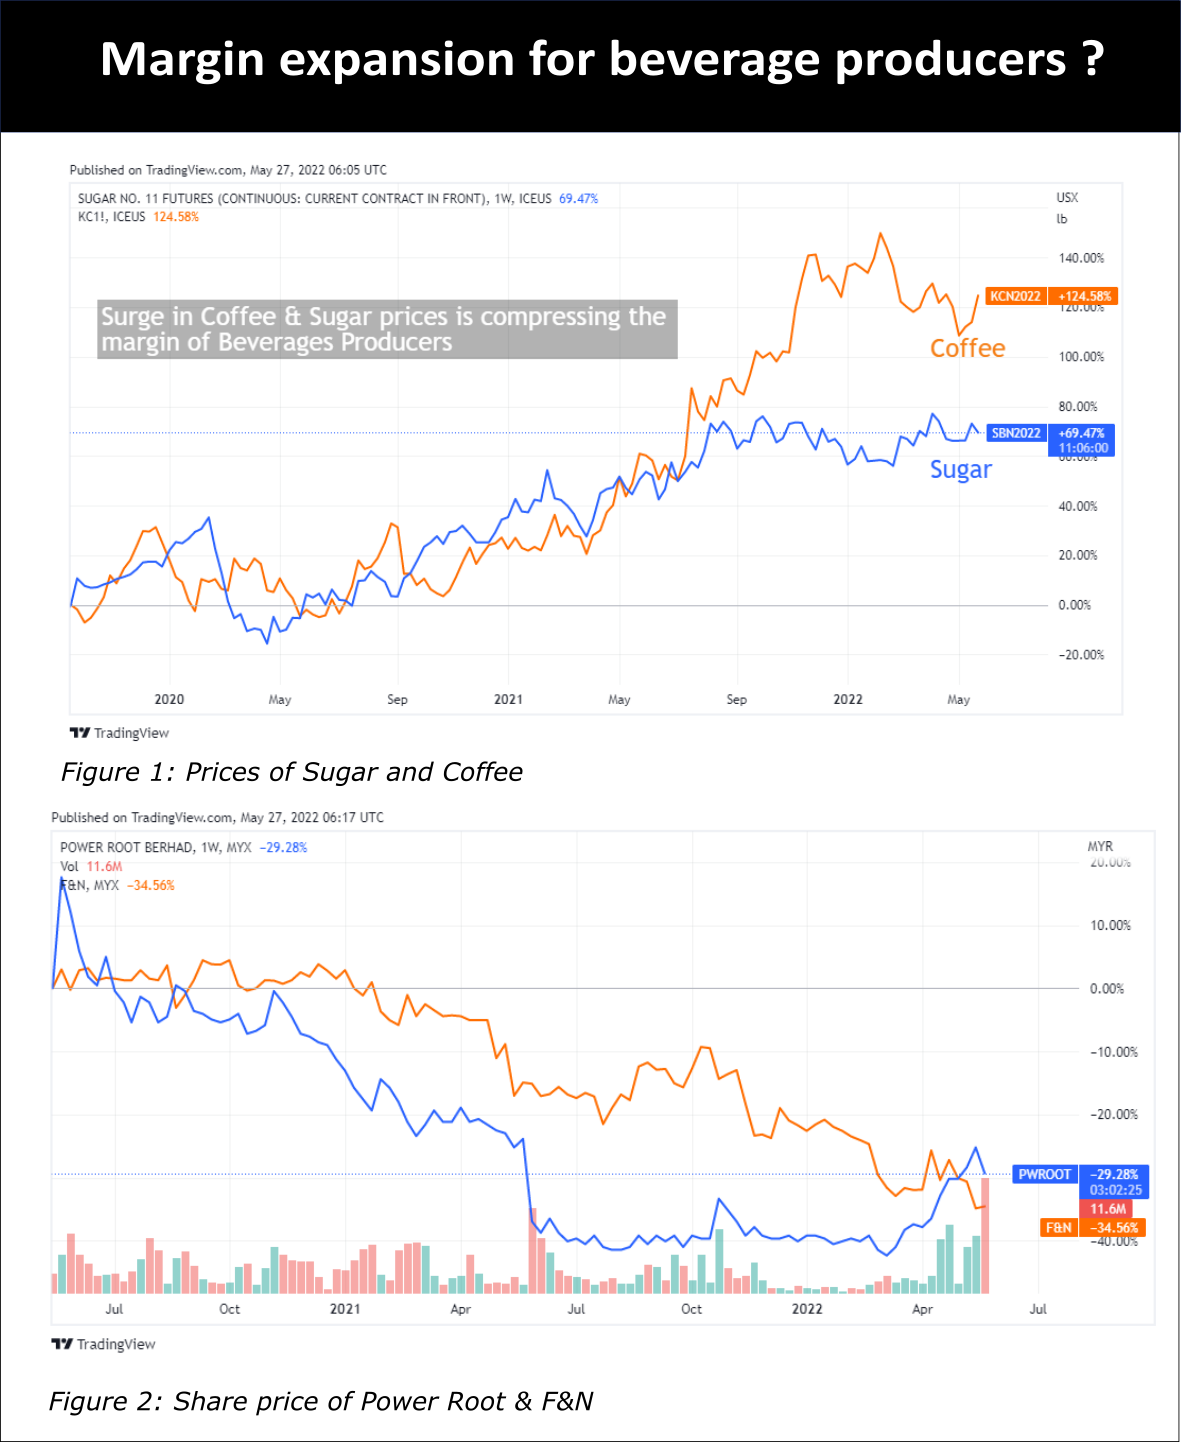The image size is (1181, 1442).
Task: Click the USX currency label on top chart
Action: (1067, 198)
